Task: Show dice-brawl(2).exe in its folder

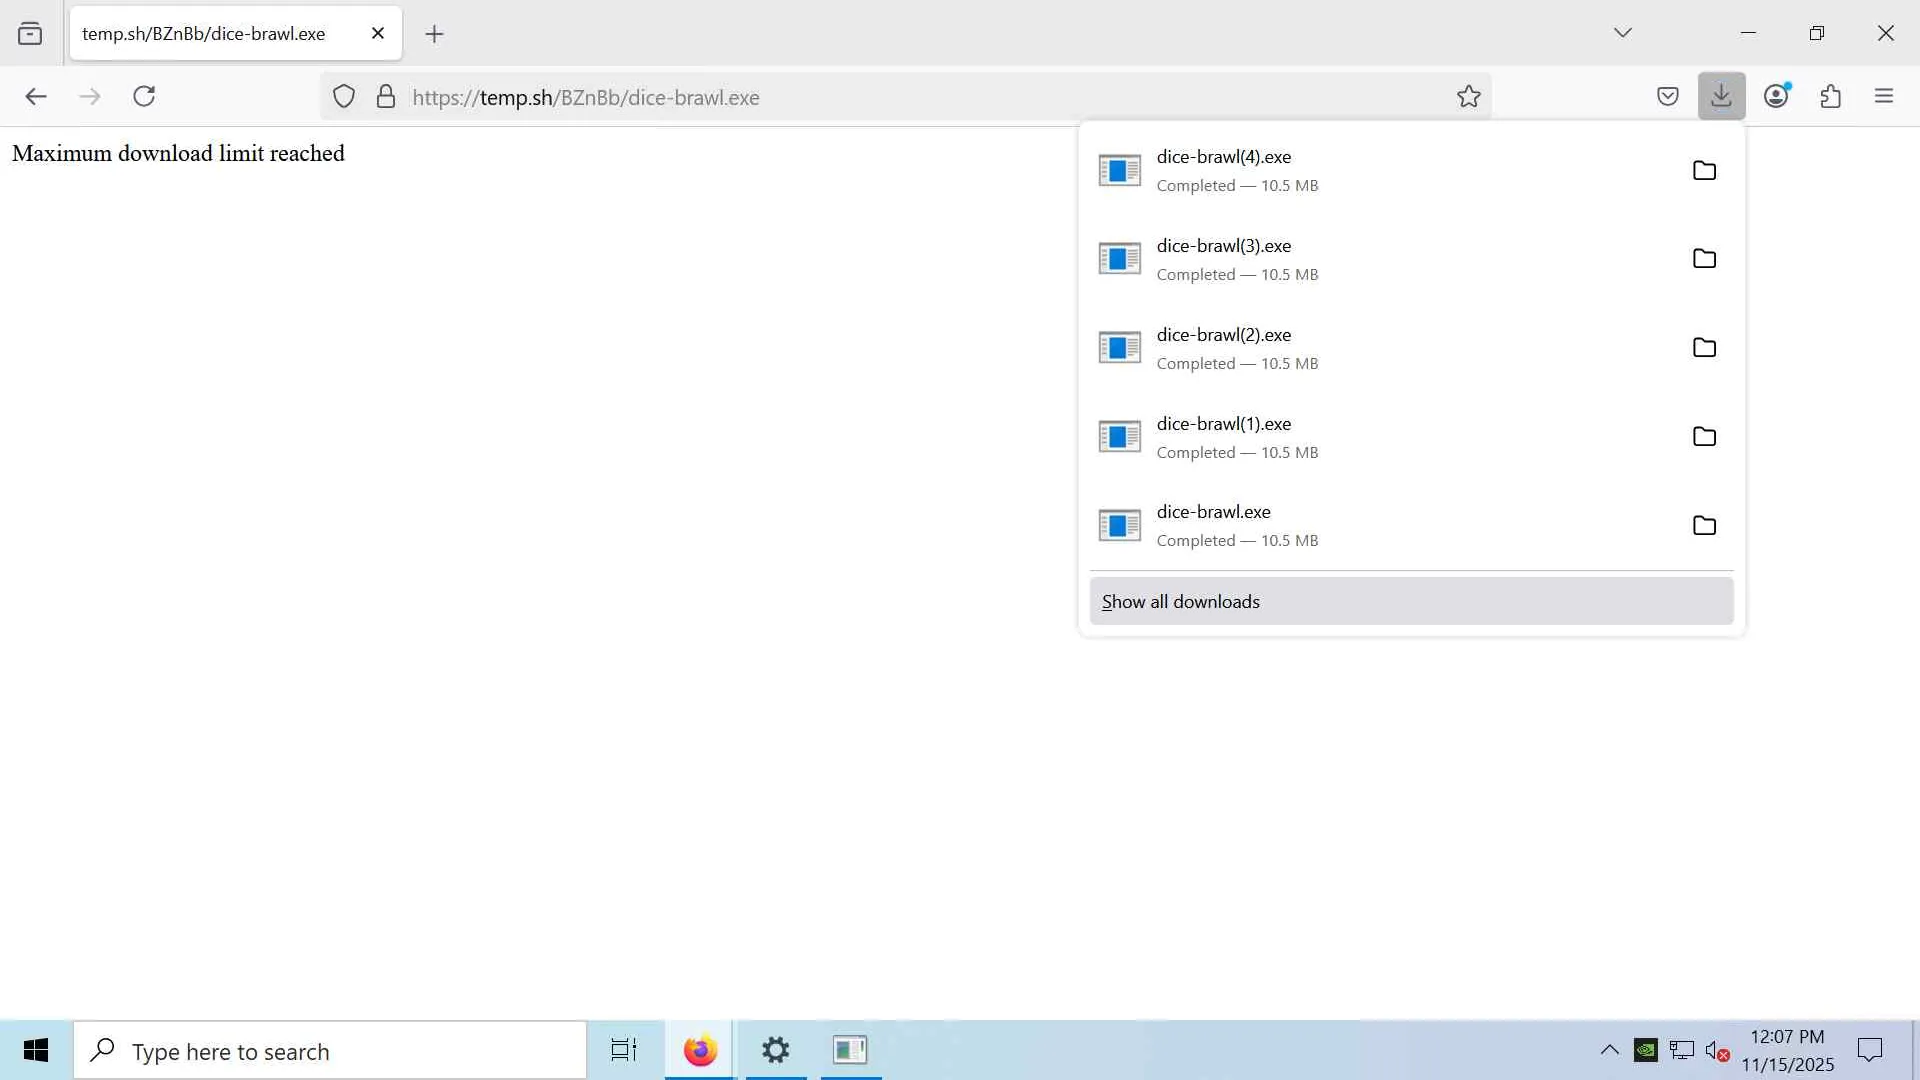Action: [x=1704, y=347]
